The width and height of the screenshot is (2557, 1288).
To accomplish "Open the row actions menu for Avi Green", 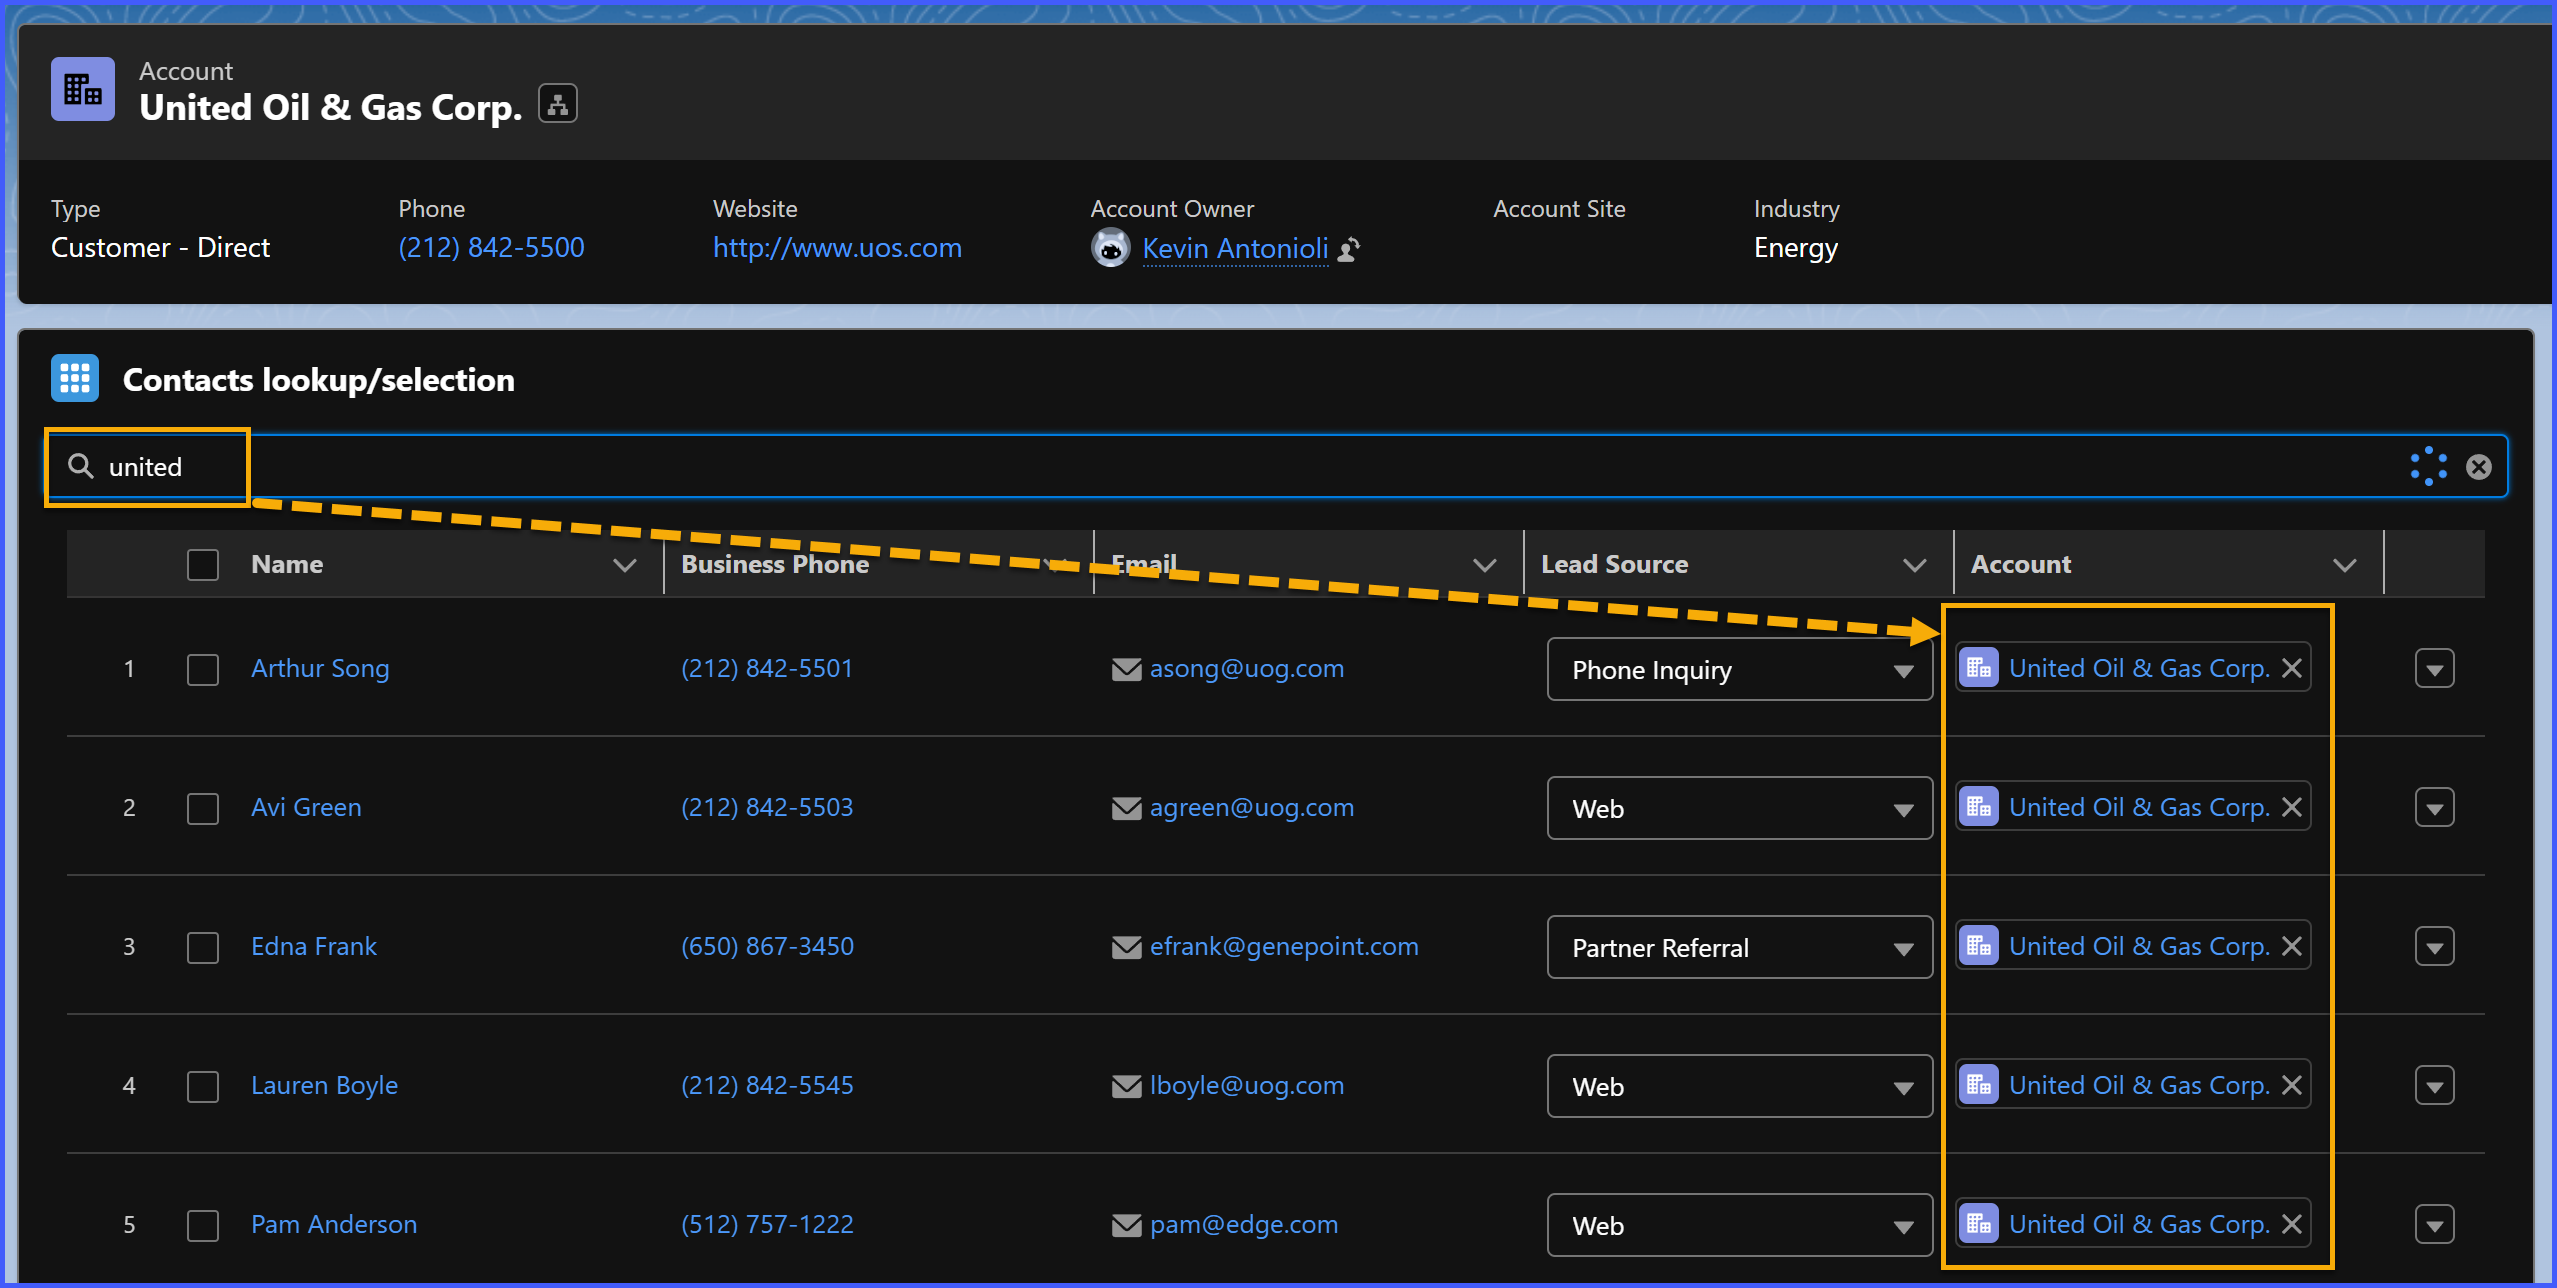I will point(2434,808).
